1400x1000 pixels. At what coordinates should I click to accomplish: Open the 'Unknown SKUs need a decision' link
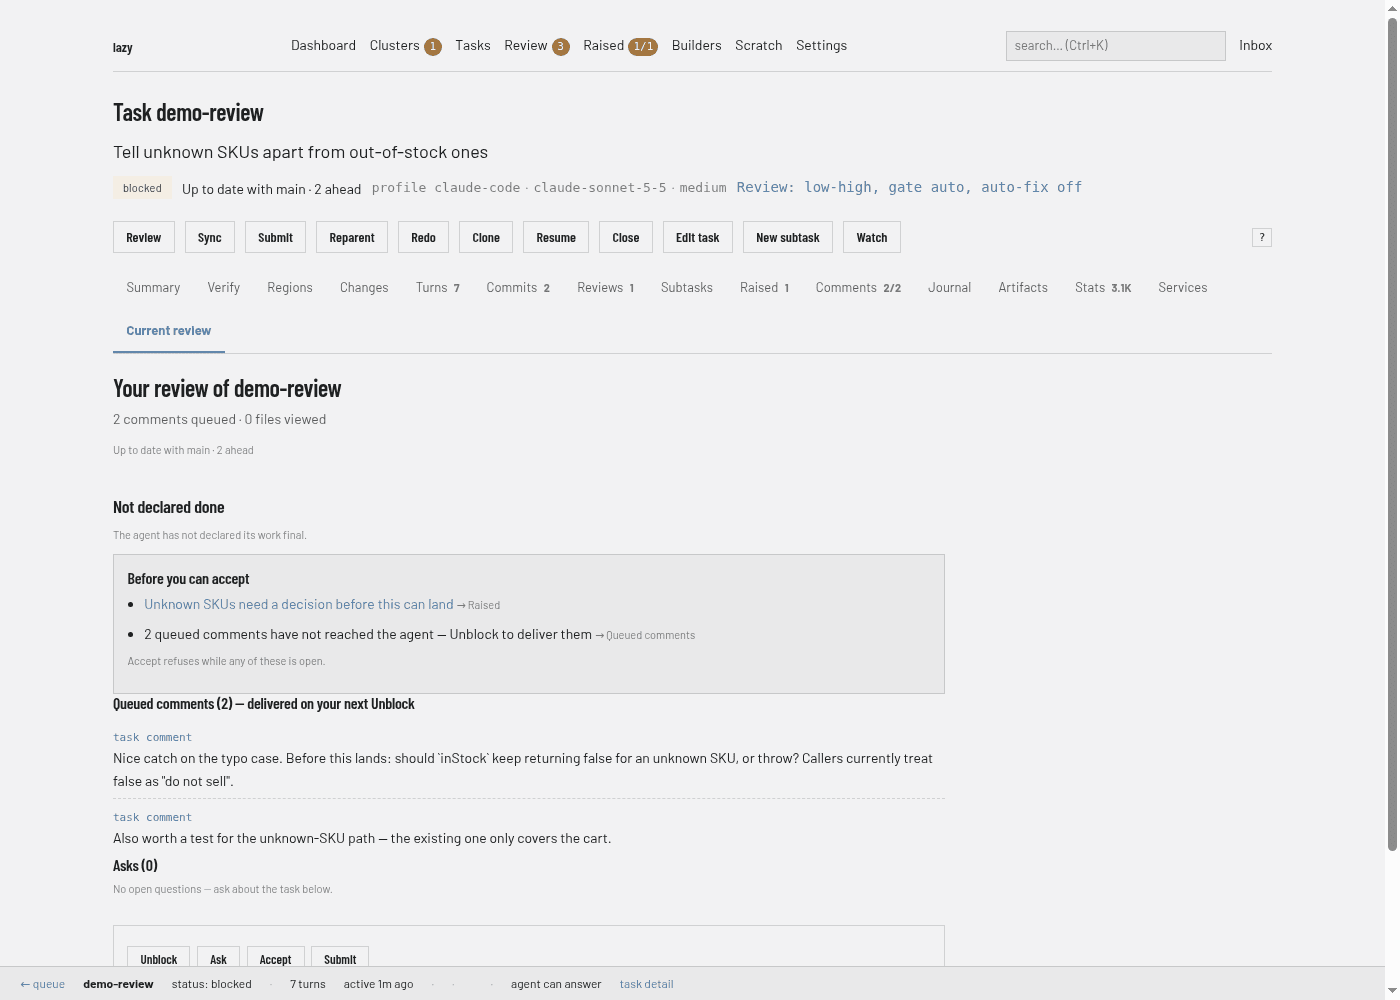click(299, 604)
